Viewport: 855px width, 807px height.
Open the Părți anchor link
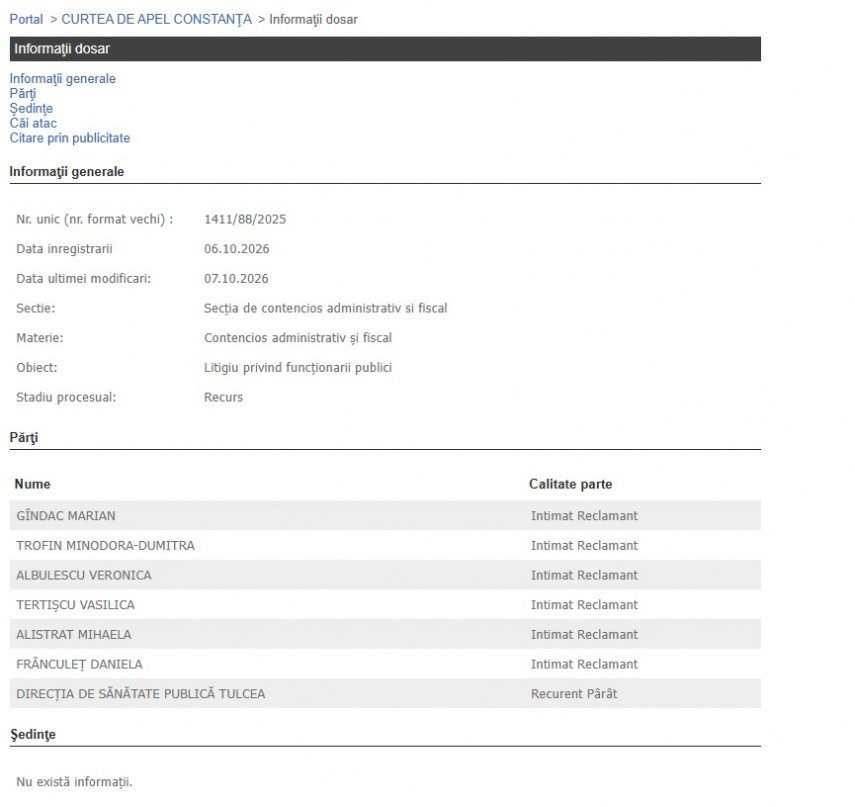point(23,93)
